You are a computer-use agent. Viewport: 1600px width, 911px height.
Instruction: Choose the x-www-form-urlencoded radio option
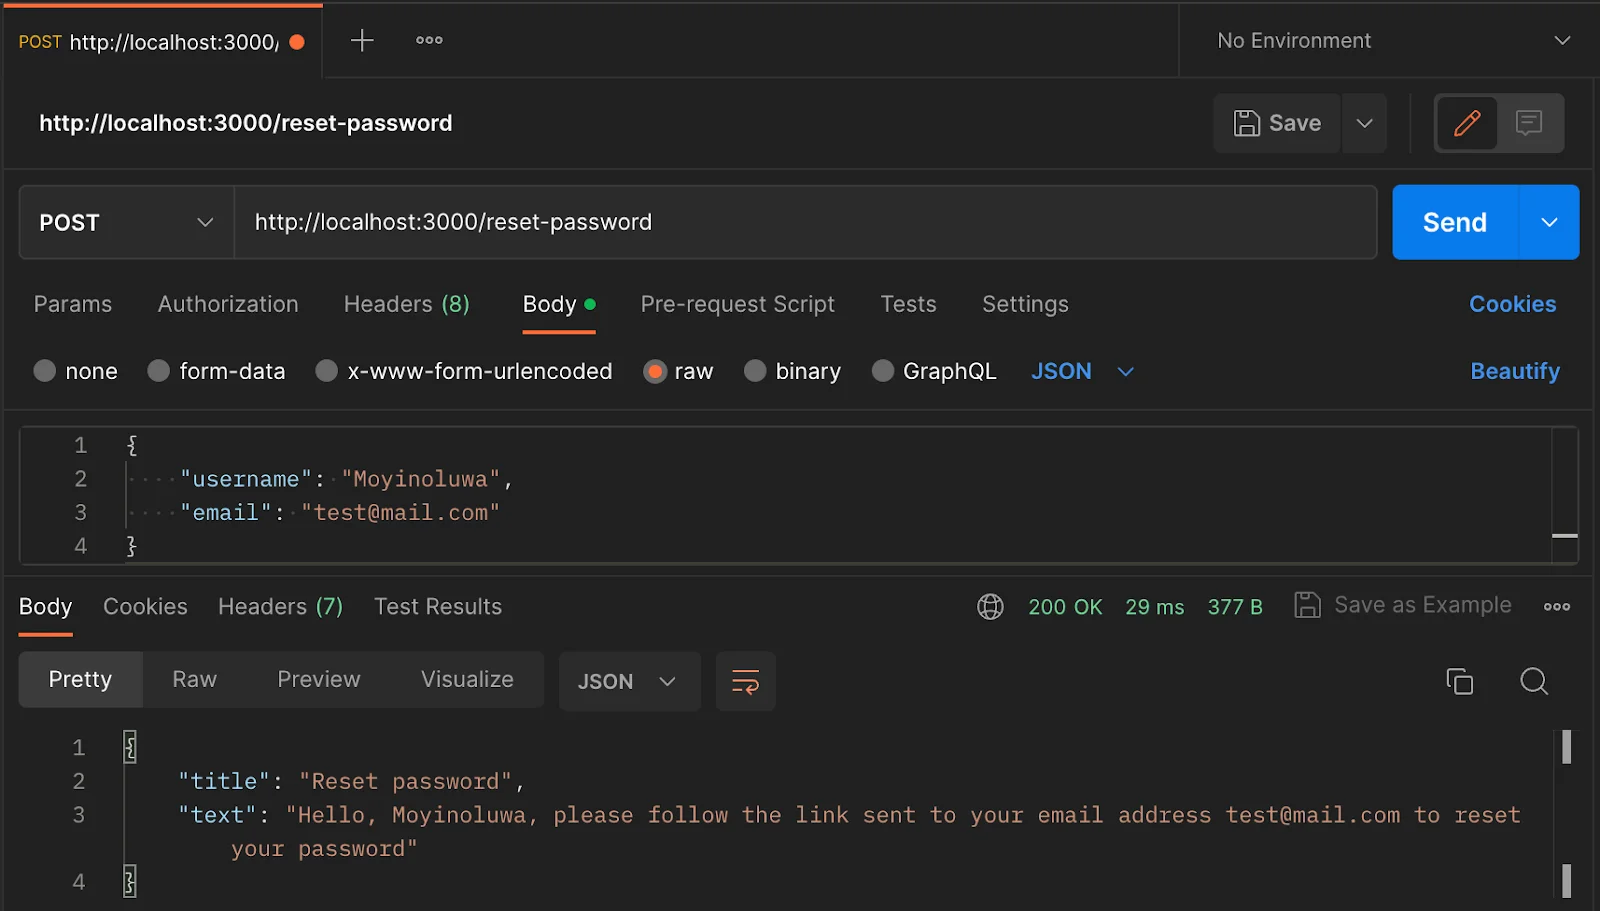(x=327, y=371)
